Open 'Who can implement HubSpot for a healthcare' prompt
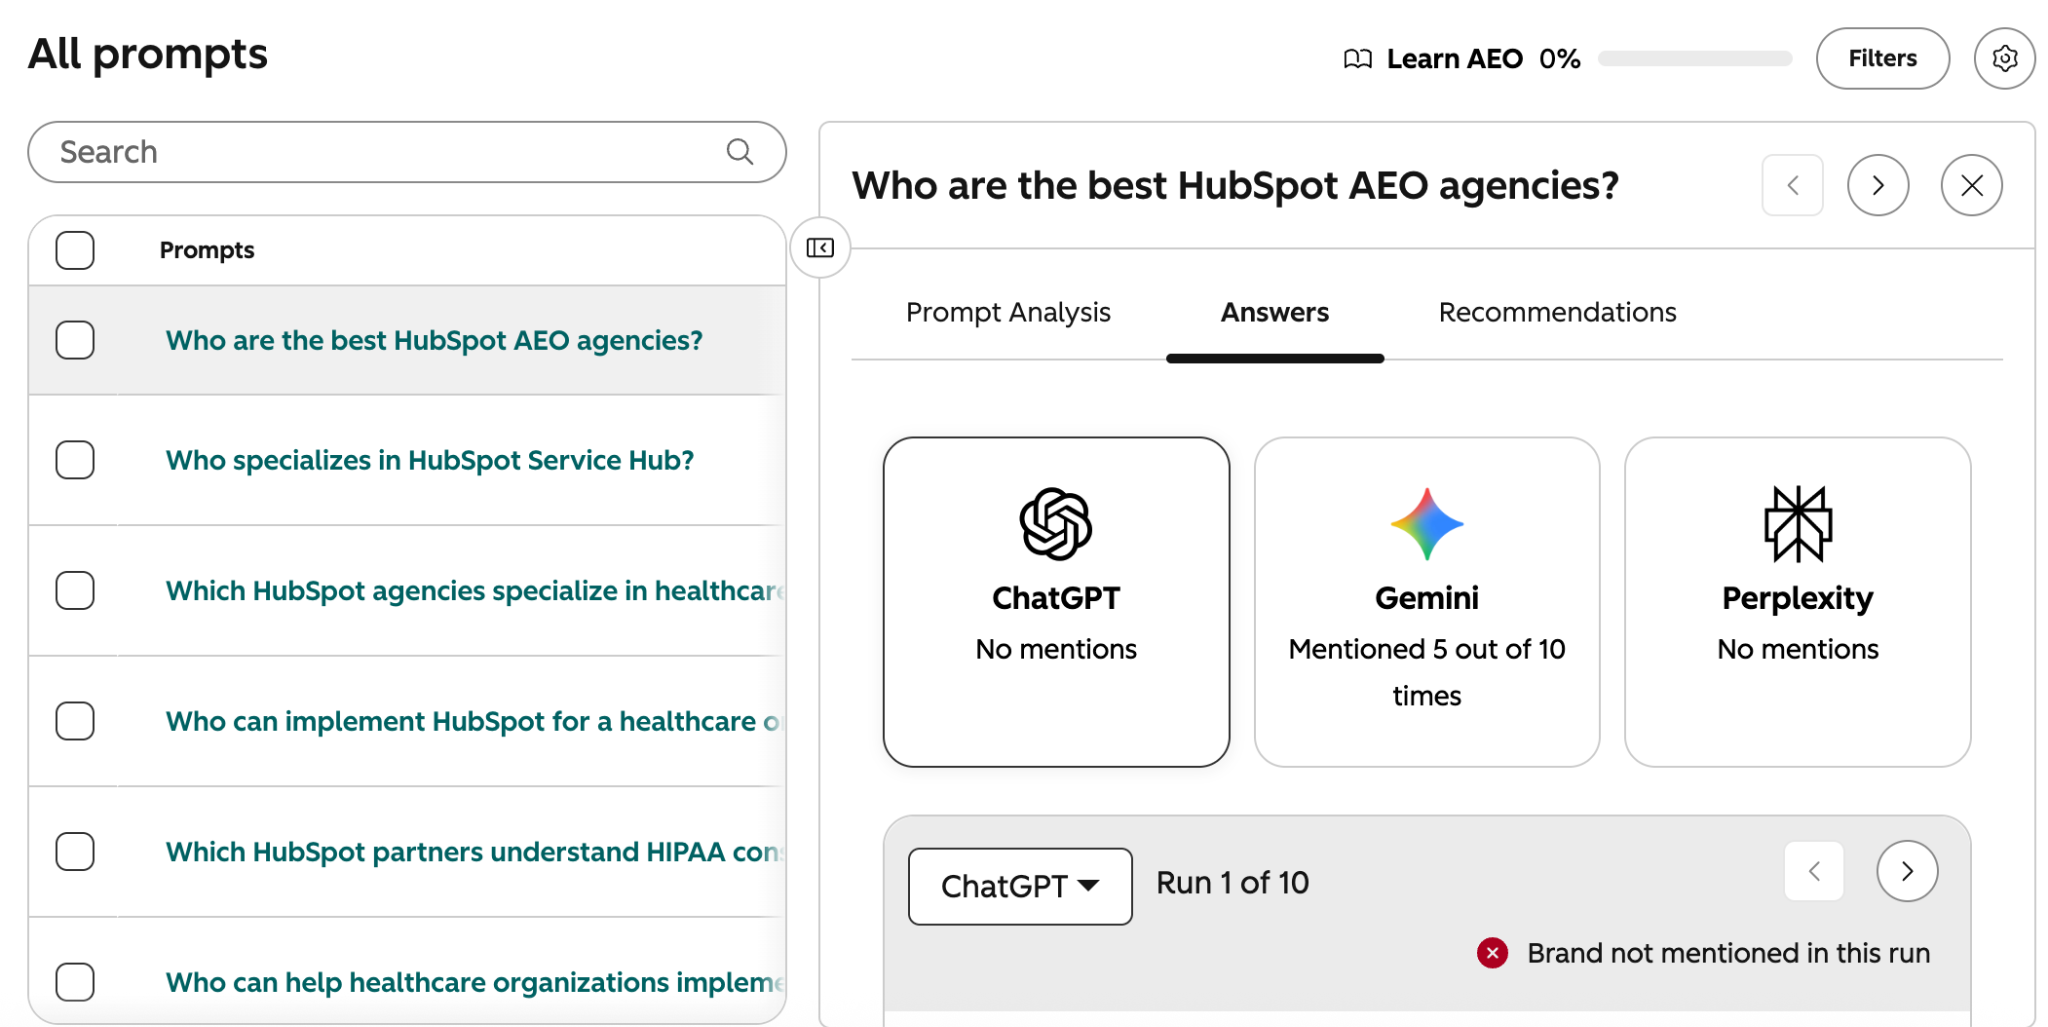Screen dimensions: 2048x1027 pos(474,721)
